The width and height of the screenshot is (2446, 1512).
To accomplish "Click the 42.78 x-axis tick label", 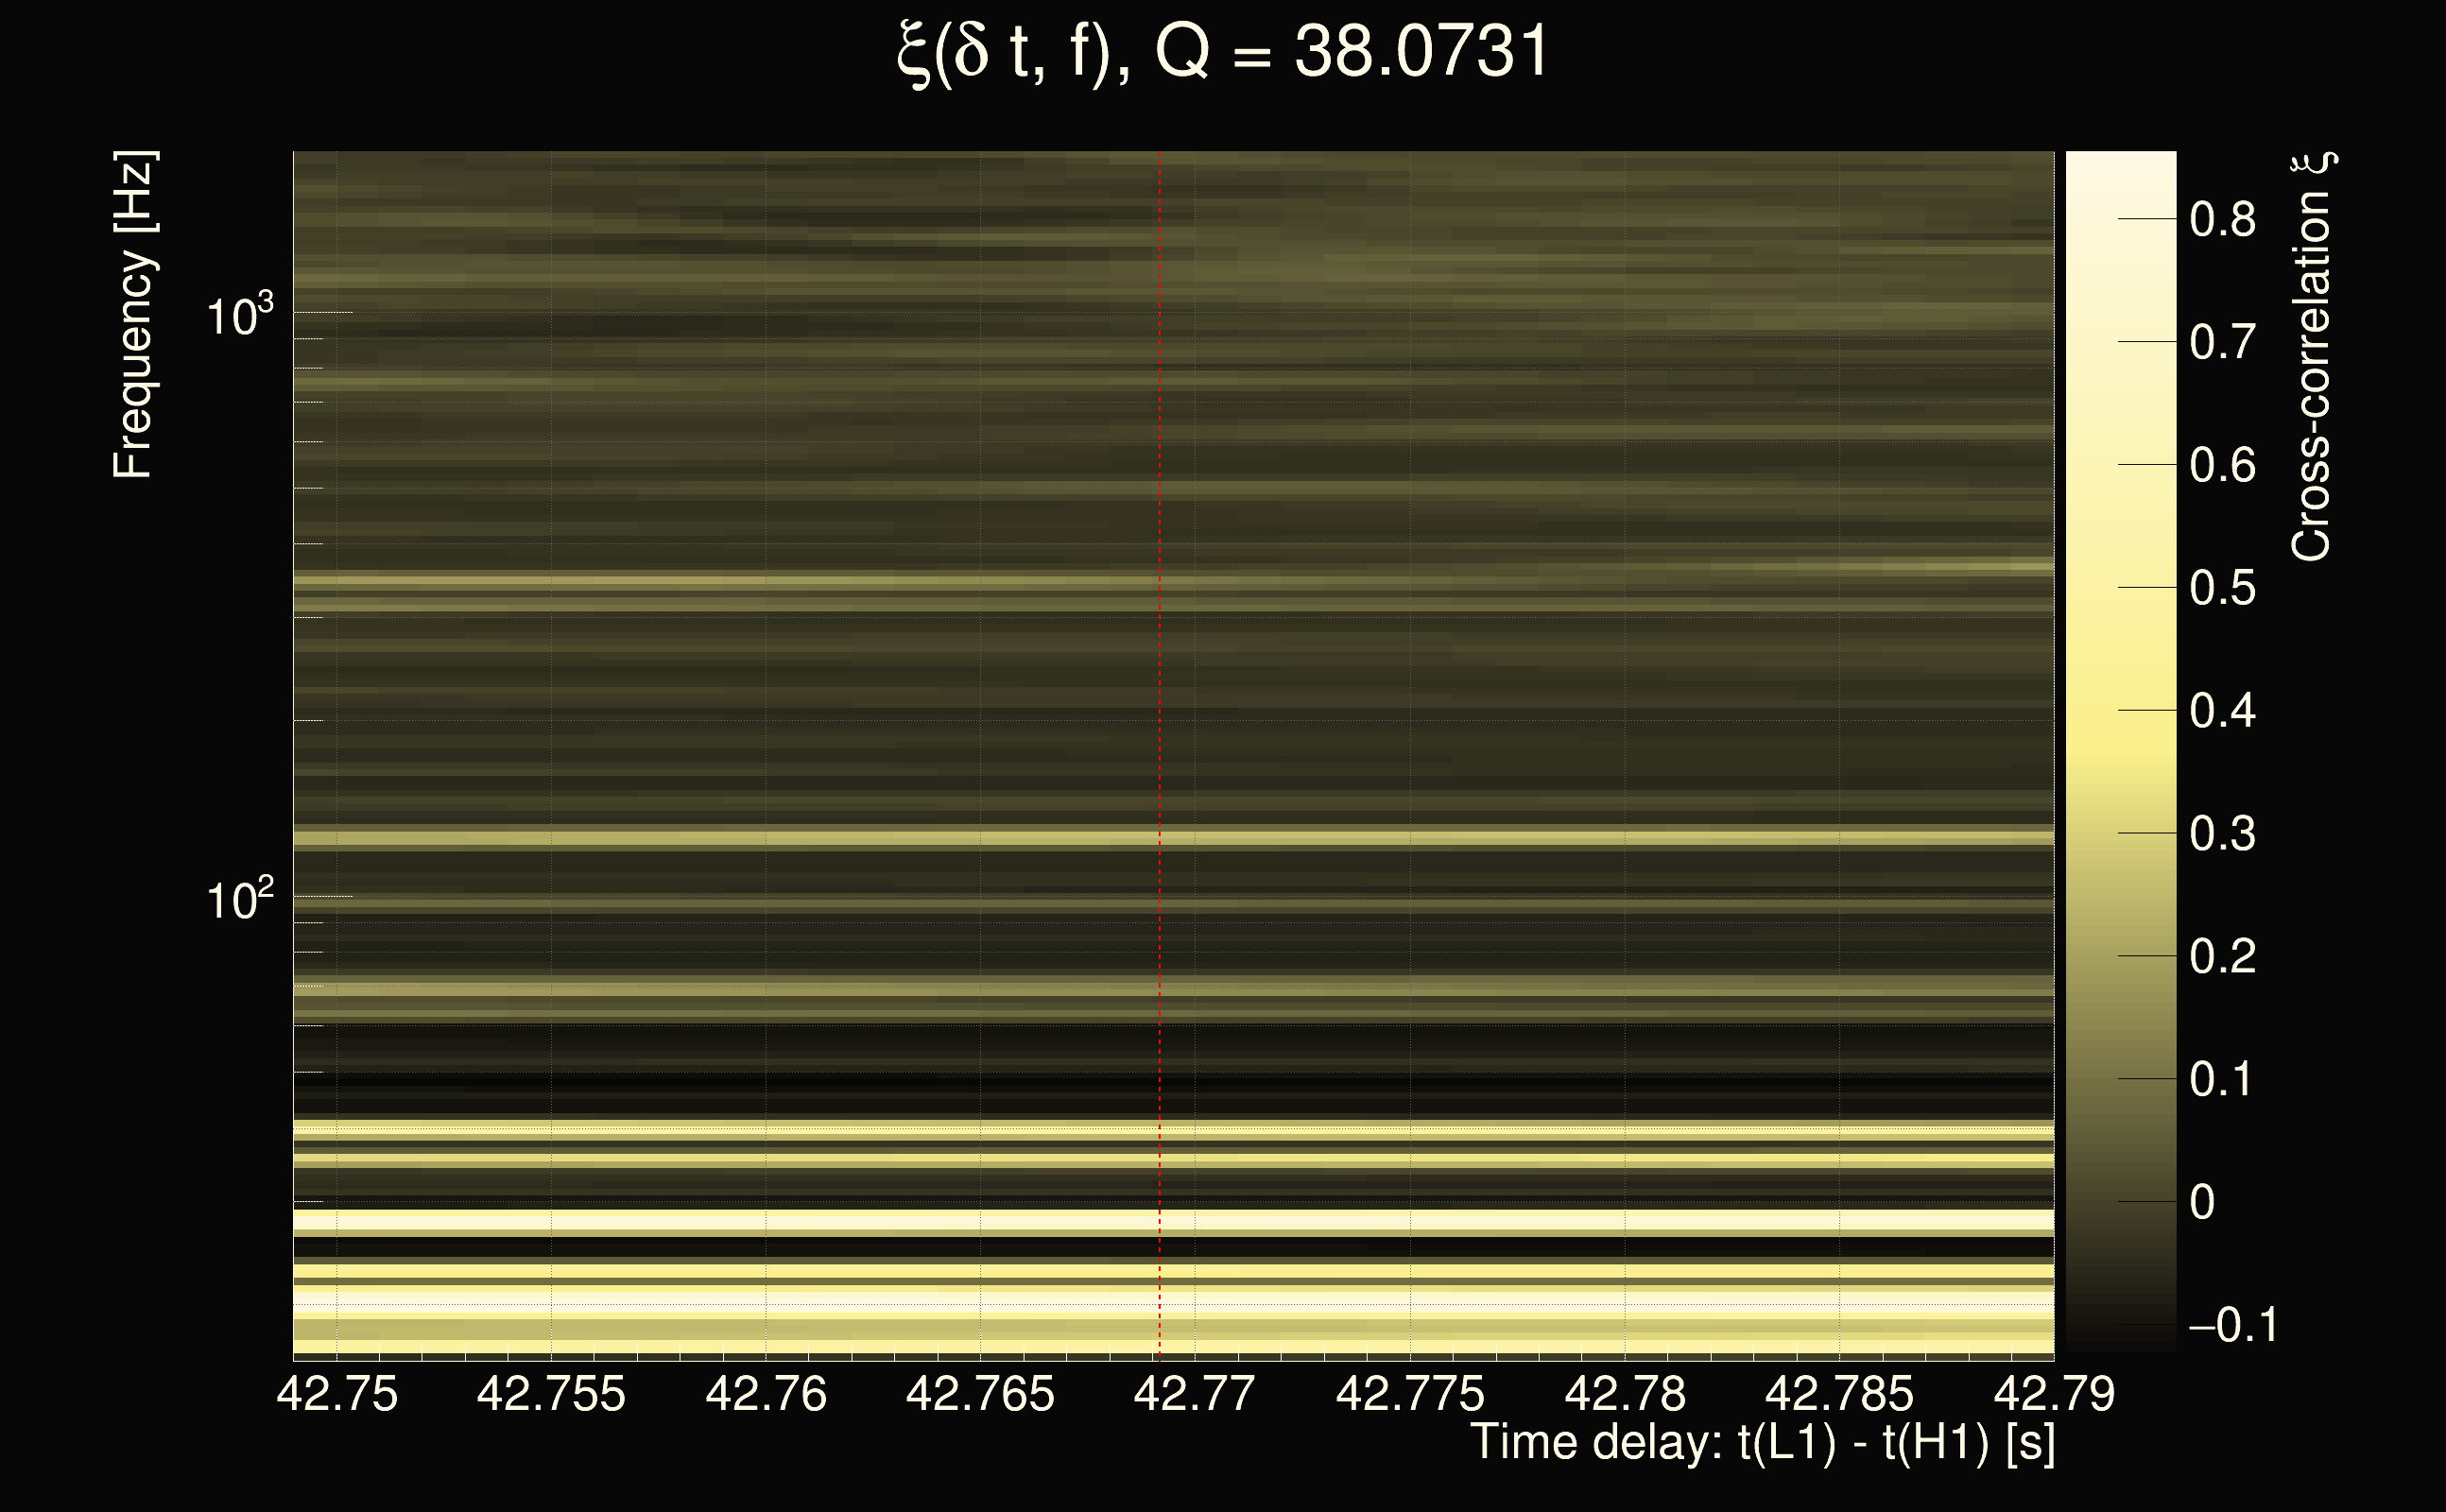I will click(1625, 1394).
